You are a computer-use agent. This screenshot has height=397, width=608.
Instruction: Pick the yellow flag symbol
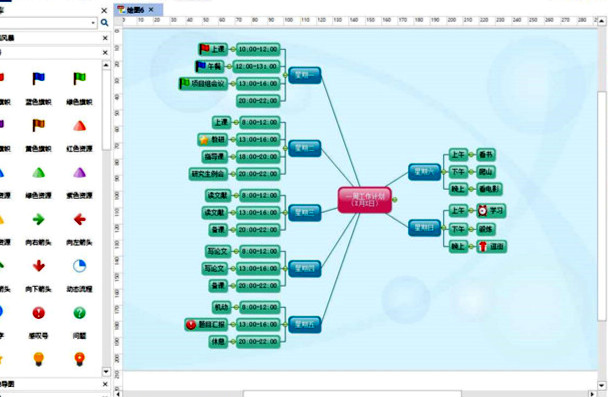38,125
